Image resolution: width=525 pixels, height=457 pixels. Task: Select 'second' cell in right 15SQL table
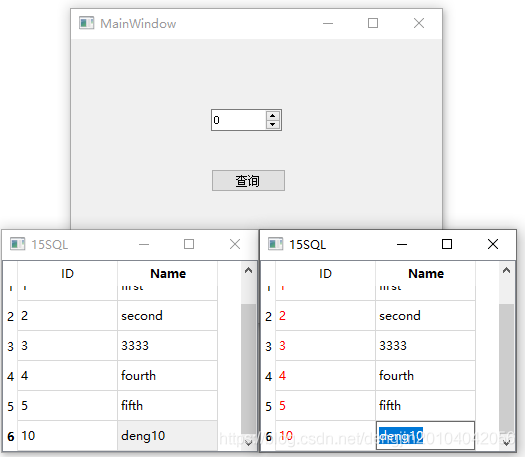pyautogui.click(x=425, y=316)
